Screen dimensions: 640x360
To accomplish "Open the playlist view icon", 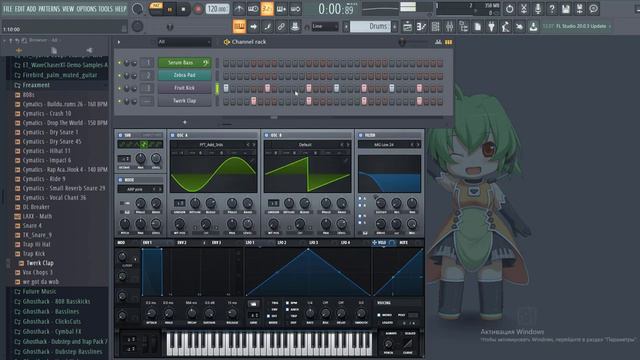I will 407,27.
